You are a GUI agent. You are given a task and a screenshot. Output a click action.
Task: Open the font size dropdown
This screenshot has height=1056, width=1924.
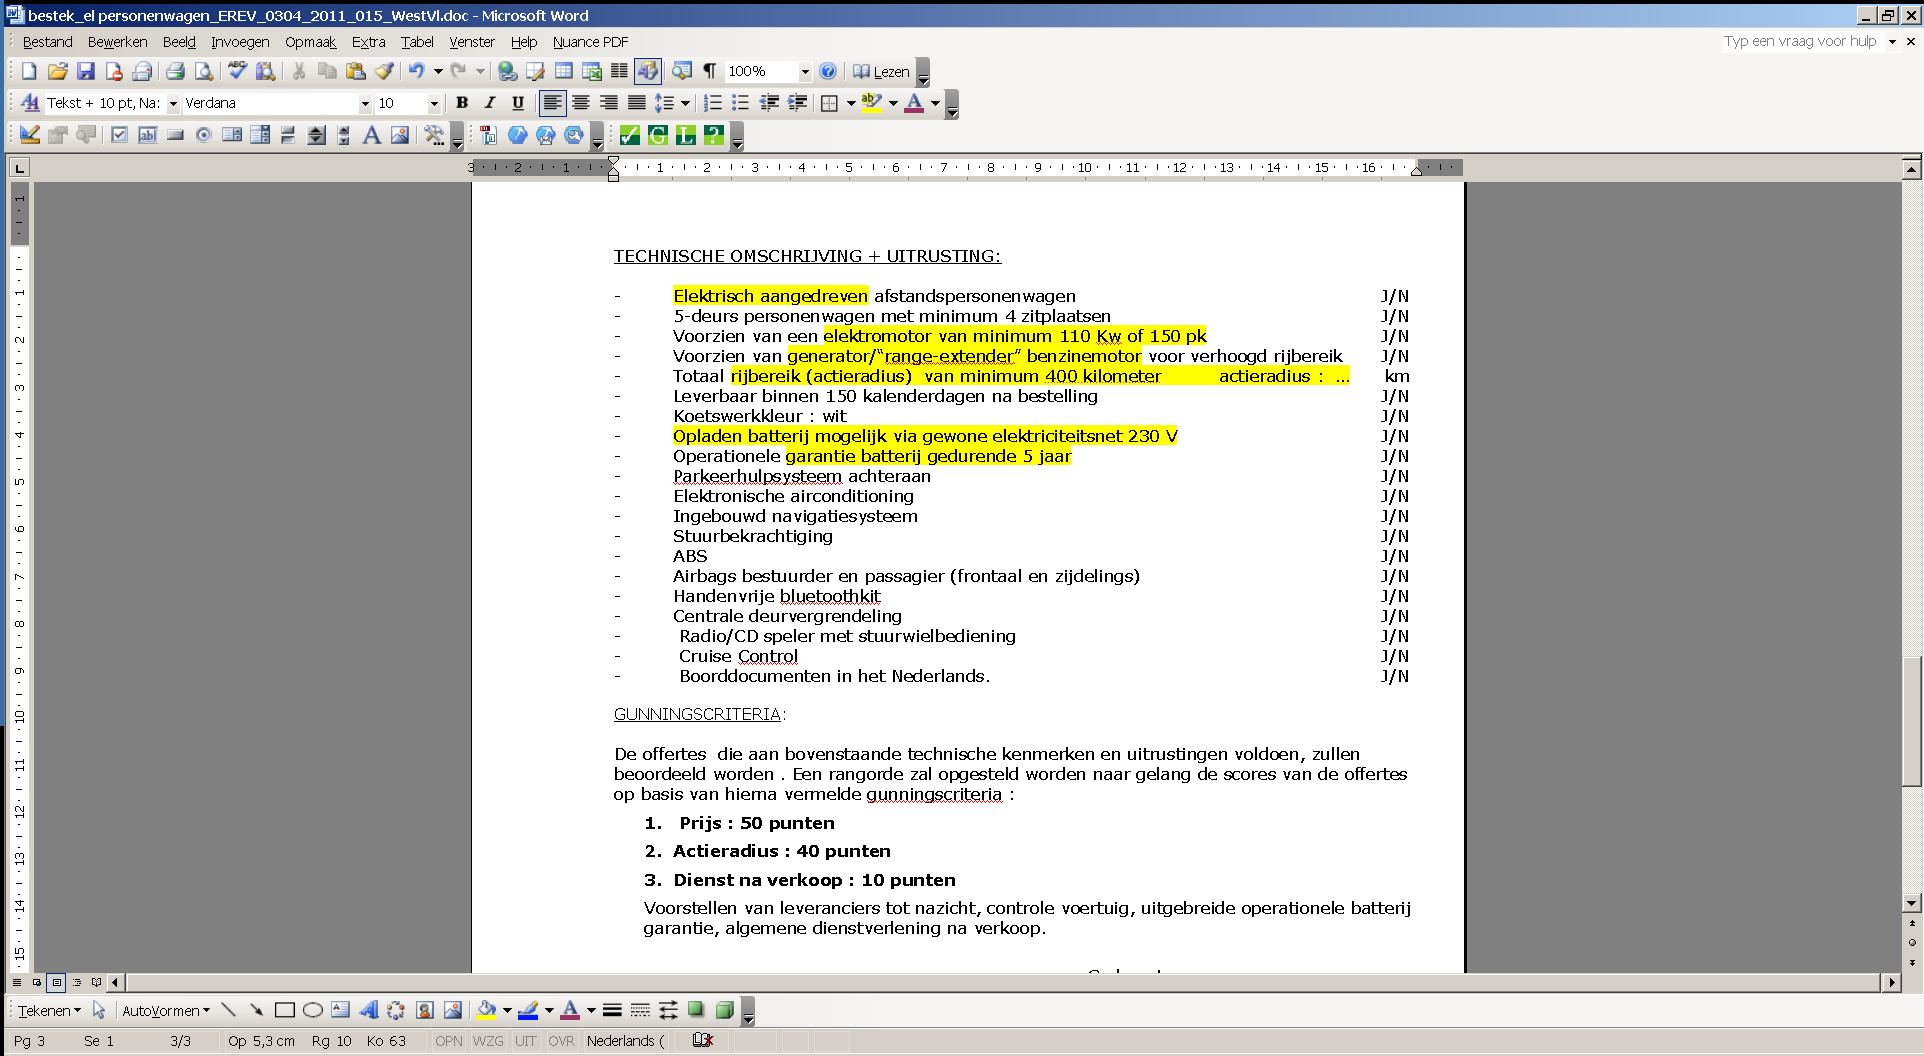pos(434,103)
